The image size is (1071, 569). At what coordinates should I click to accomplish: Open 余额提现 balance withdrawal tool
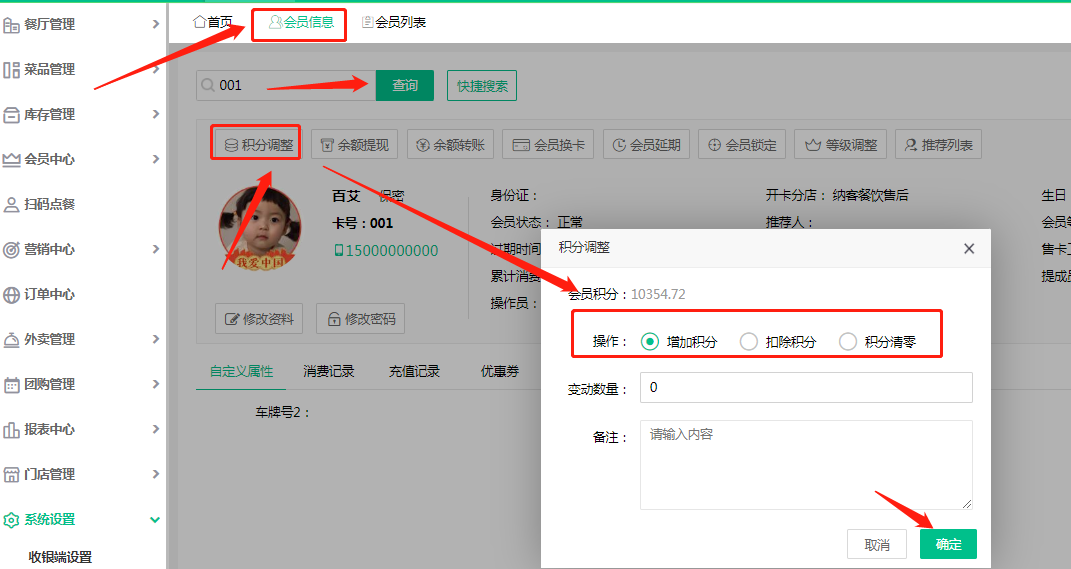click(x=355, y=144)
